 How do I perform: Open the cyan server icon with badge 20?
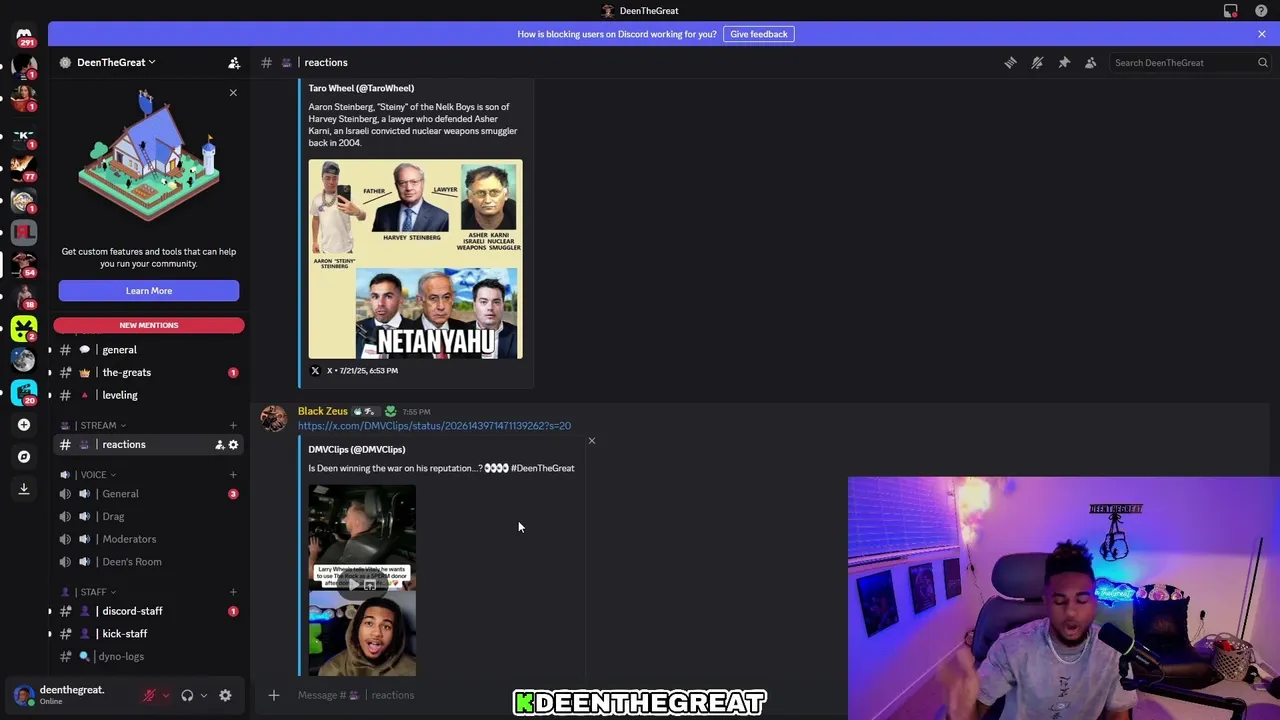(x=24, y=393)
